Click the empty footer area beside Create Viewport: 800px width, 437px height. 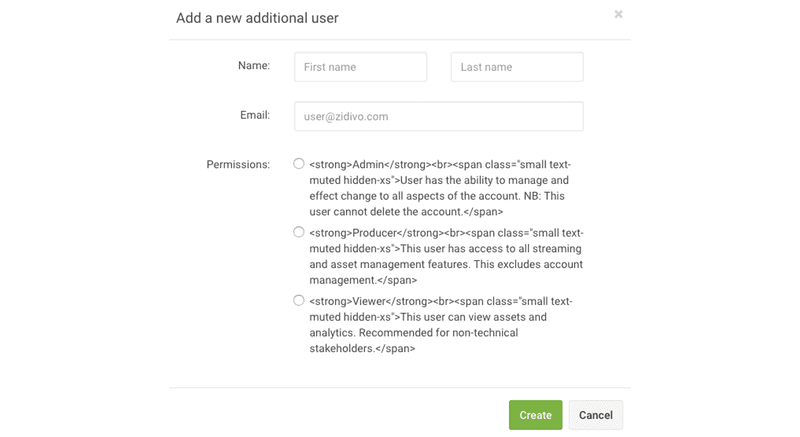340,415
